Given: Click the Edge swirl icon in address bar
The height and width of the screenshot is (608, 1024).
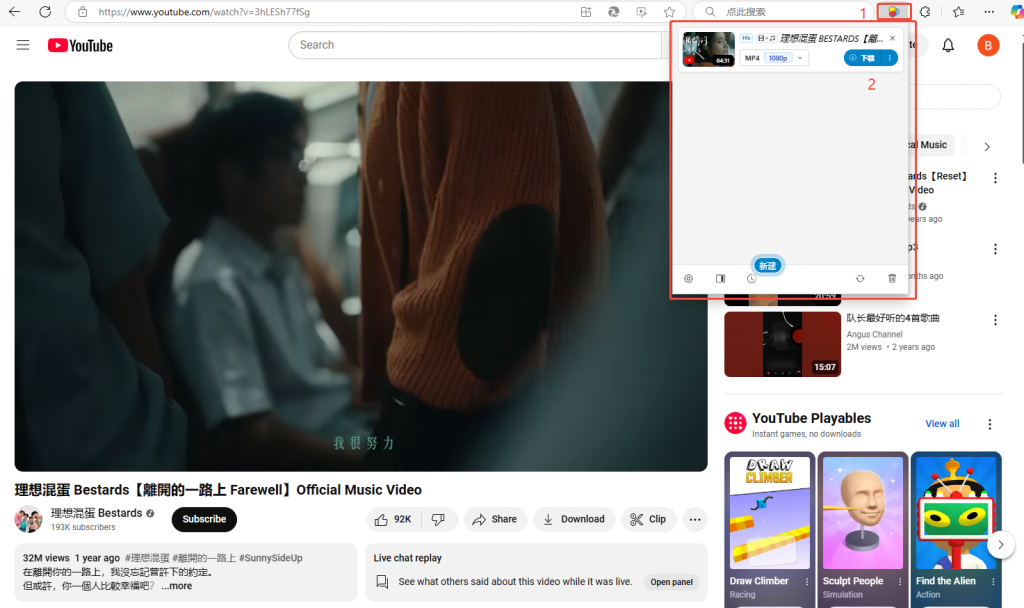Looking at the screenshot, I should pyautogui.click(x=614, y=12).
